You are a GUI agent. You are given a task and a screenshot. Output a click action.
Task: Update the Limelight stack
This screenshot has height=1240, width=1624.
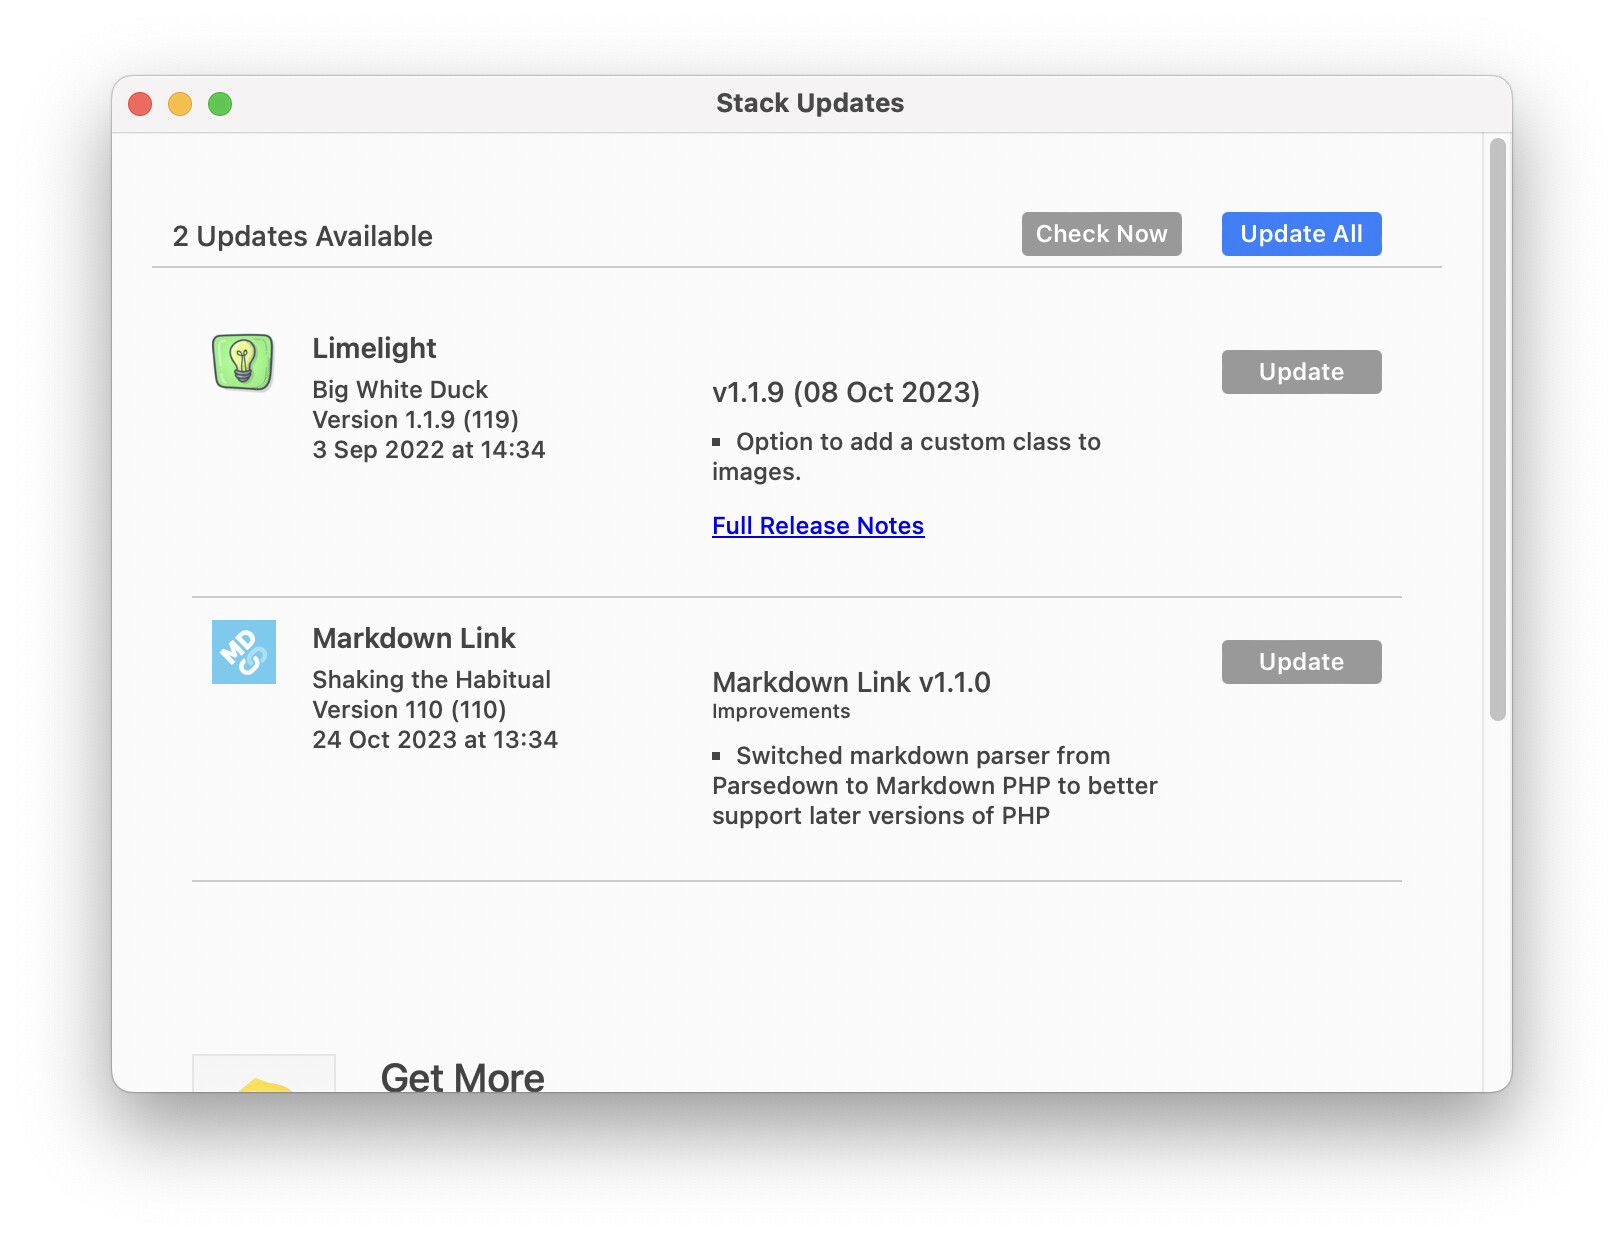(x=1301, y=372)
